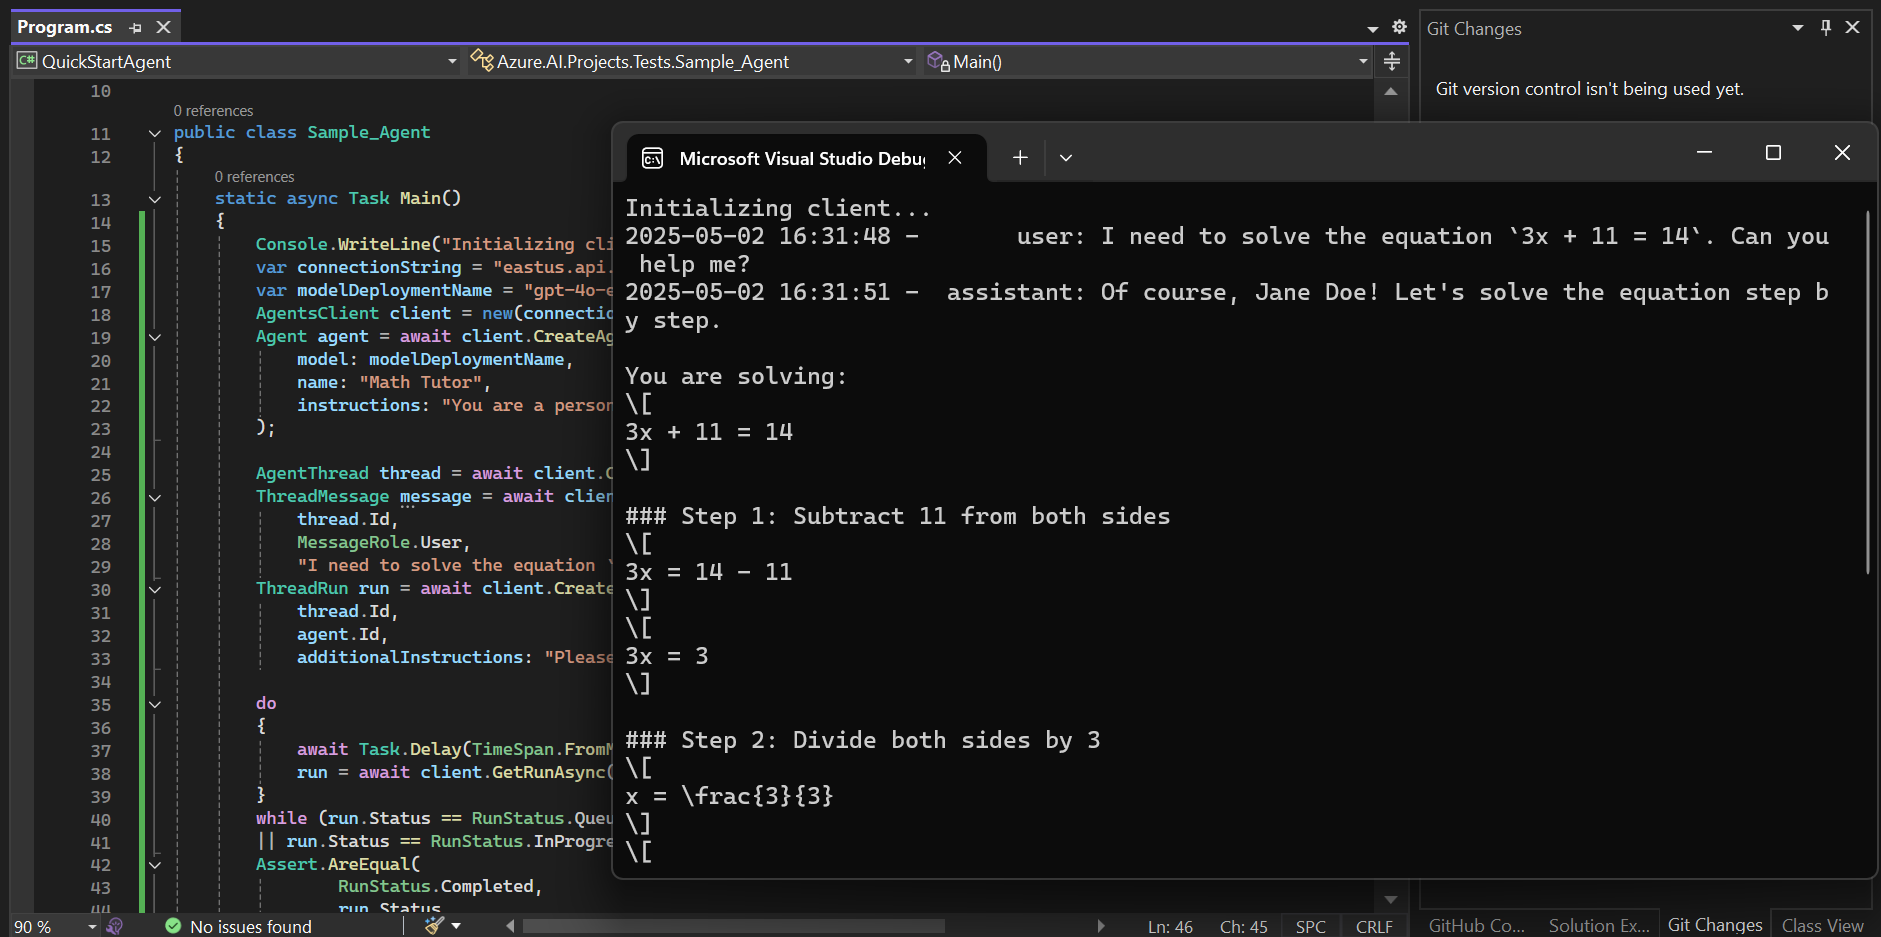Expand the Main() member dropdown
The width and height of the screenshot is (1881, 937).
[1362, 62]
